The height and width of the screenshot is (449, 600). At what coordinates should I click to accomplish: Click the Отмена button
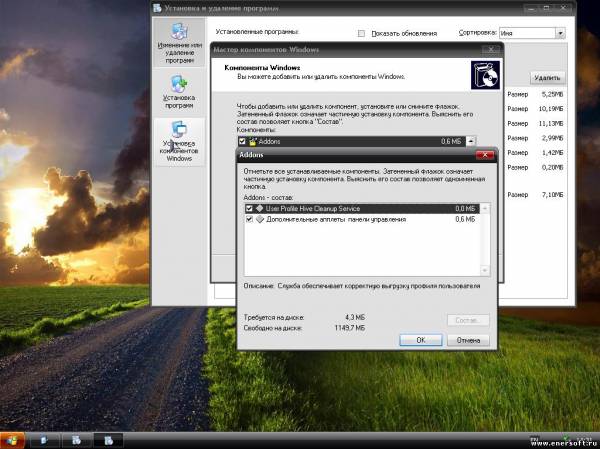pos(468,340)
